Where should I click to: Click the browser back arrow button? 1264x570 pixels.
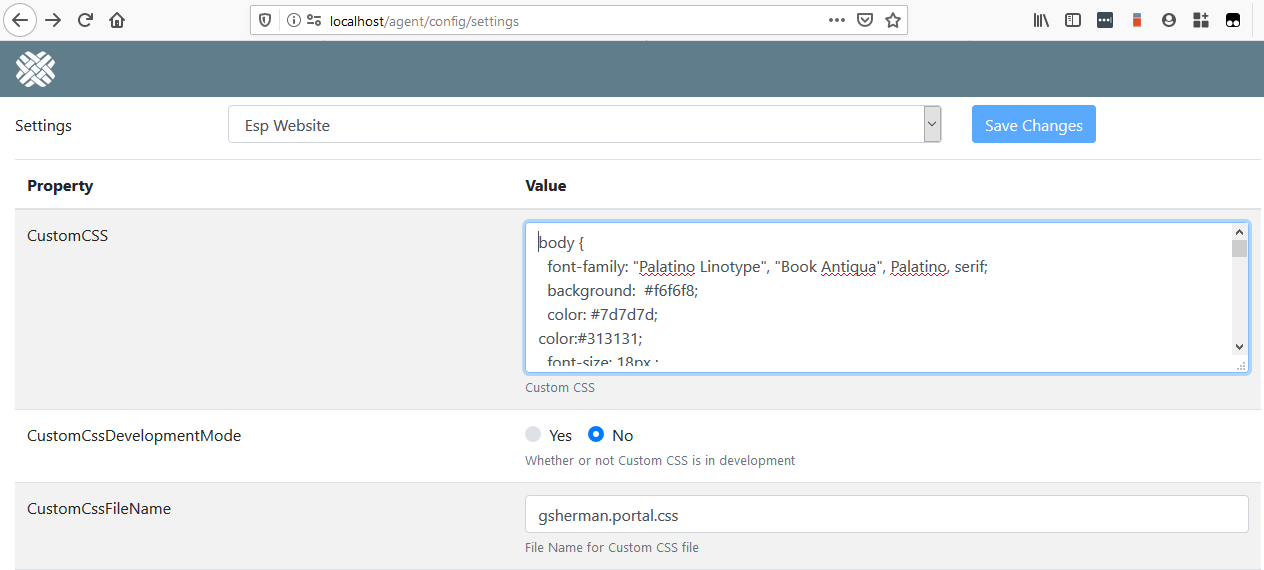[21, 20]
